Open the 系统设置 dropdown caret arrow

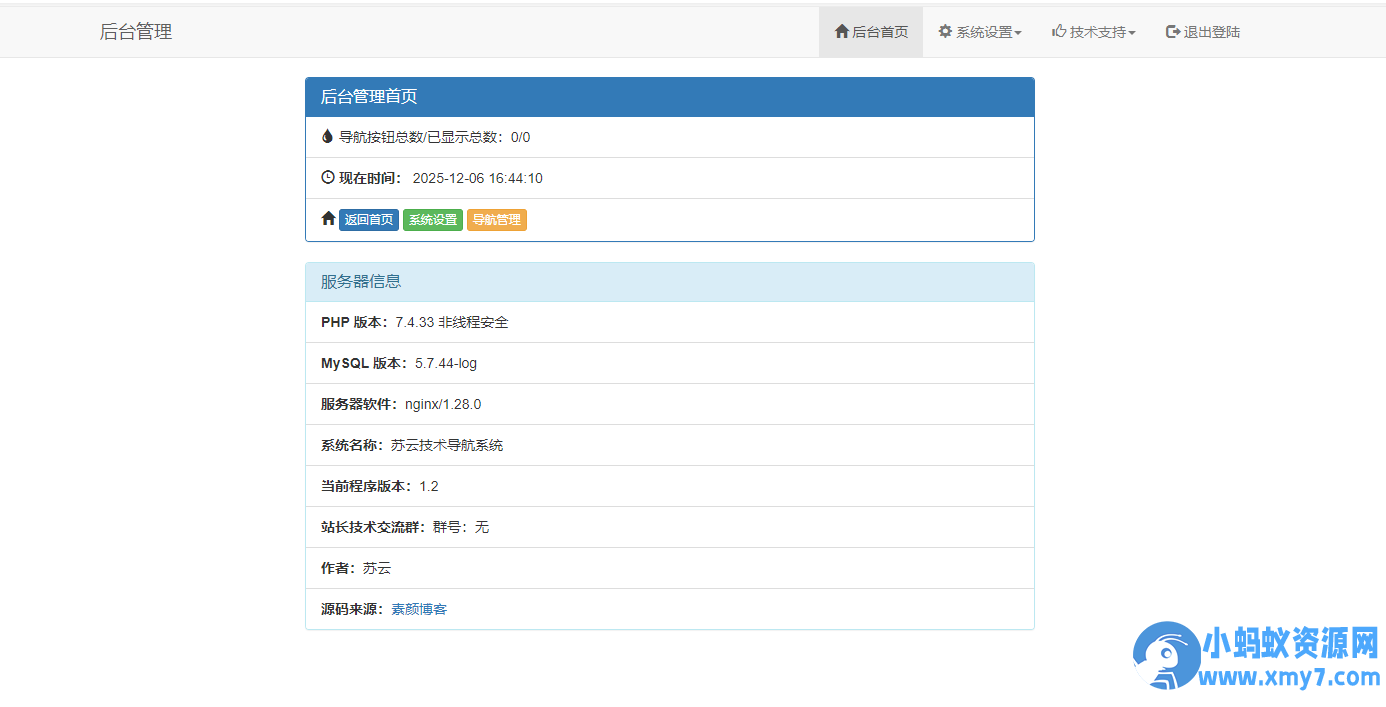click(1018, 31)
